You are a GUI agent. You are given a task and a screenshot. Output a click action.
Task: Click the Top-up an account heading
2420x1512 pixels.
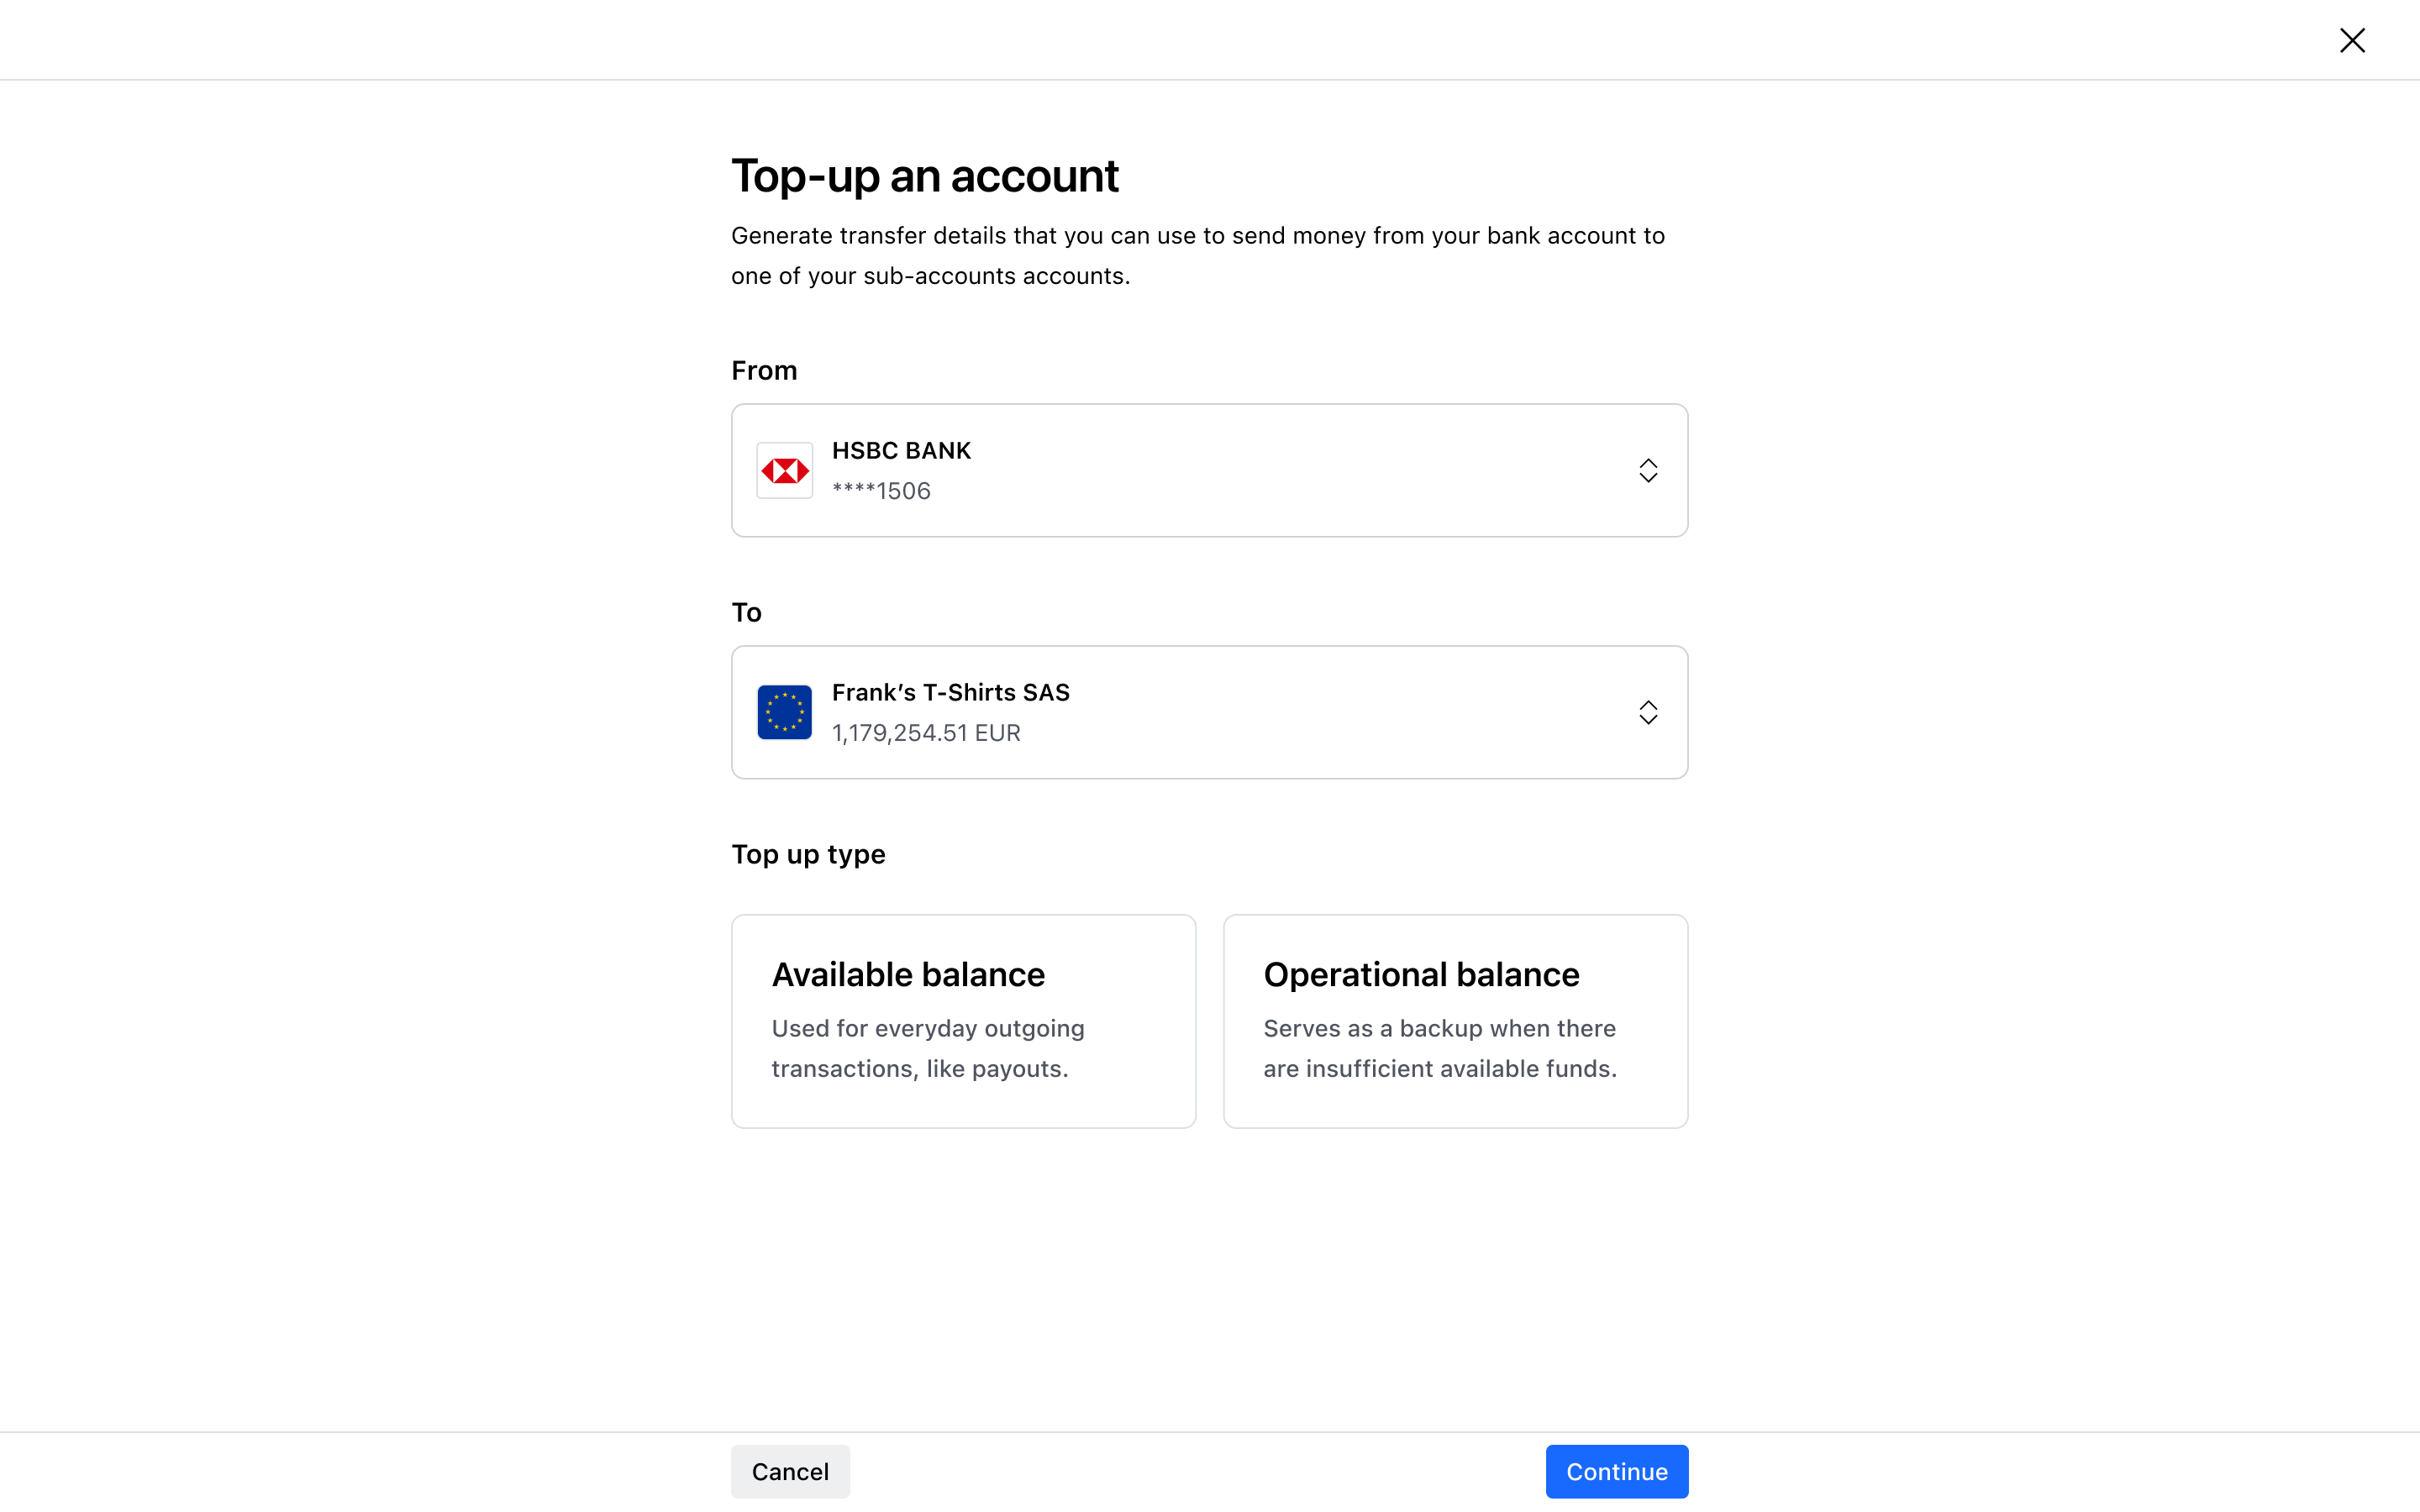point(925,176)
